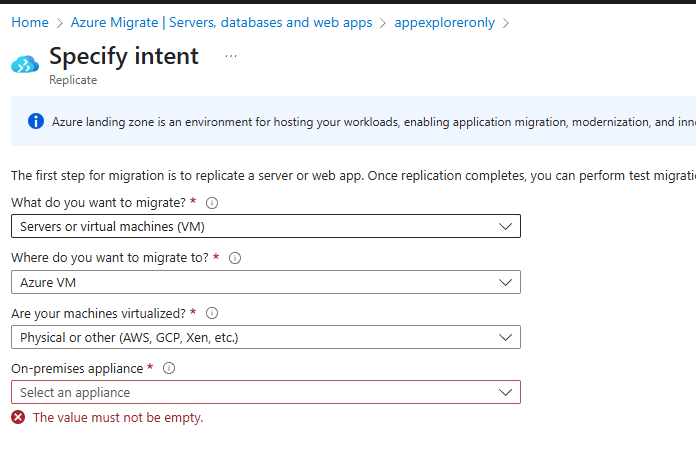The height and width of the screenshot is (455, 696).
Task: Click the Azure landing zone banner text
Action: pyautogui.click(x=374, y=122)
